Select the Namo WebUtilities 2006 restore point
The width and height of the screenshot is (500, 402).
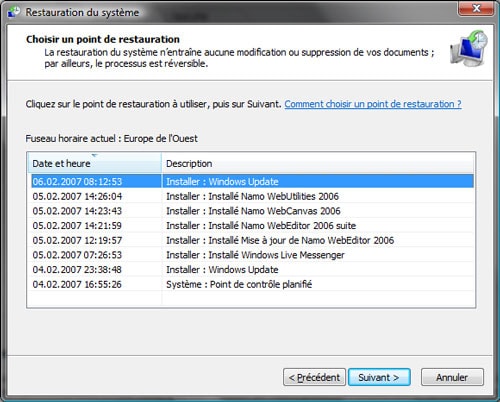252,196
